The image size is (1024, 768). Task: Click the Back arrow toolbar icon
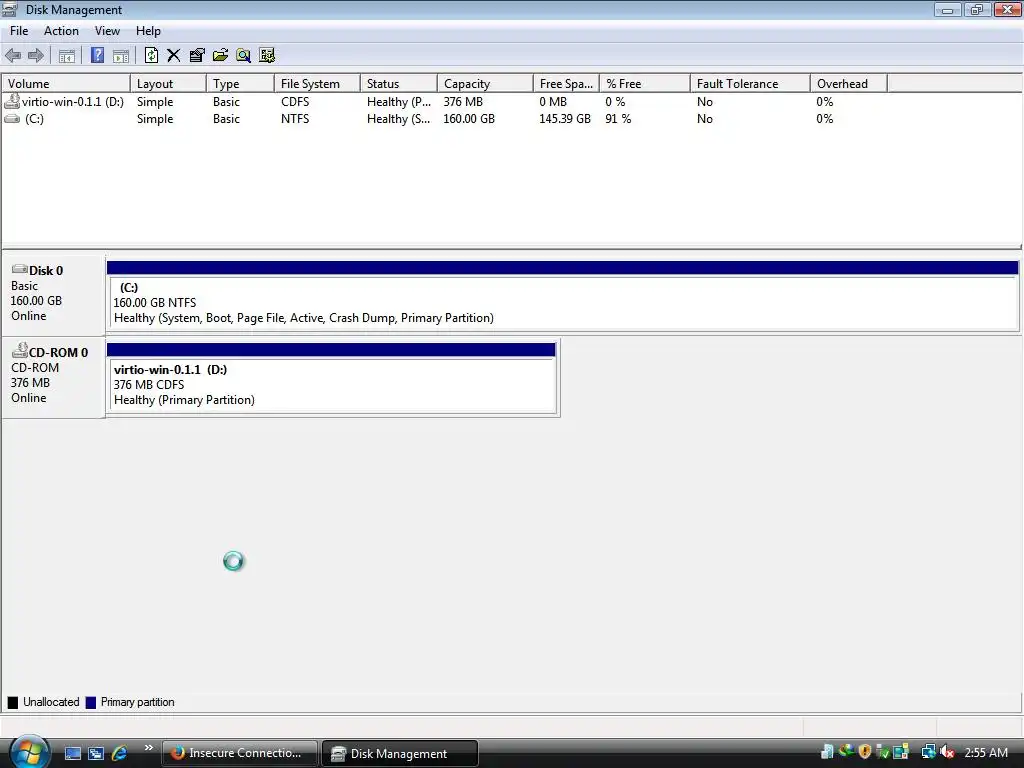(13, 56)
